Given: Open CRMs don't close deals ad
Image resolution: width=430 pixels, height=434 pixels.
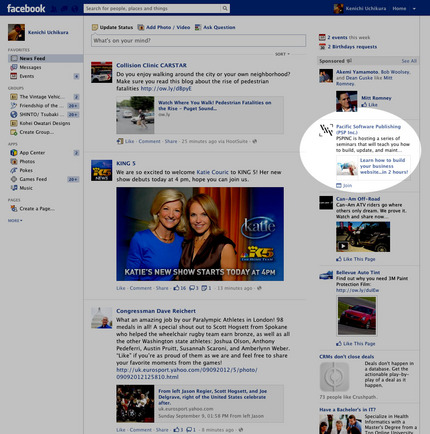Looking at the screenshot, I should [x=347, y=357].
